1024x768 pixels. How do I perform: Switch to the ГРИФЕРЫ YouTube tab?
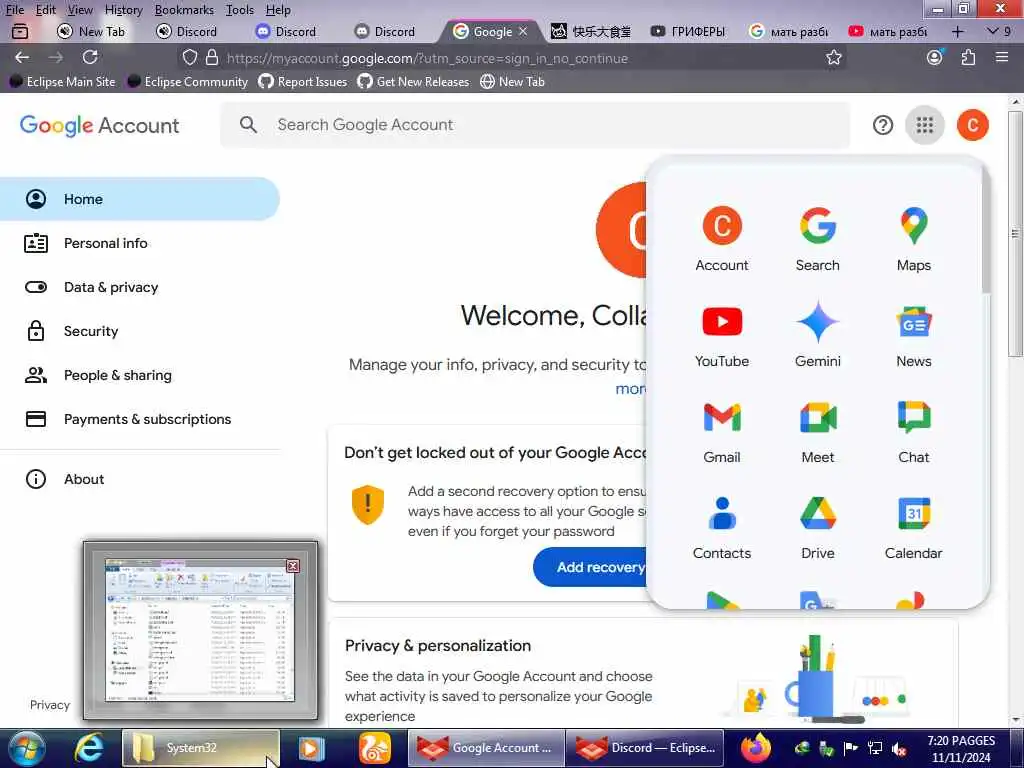click(x=690, y=31)
